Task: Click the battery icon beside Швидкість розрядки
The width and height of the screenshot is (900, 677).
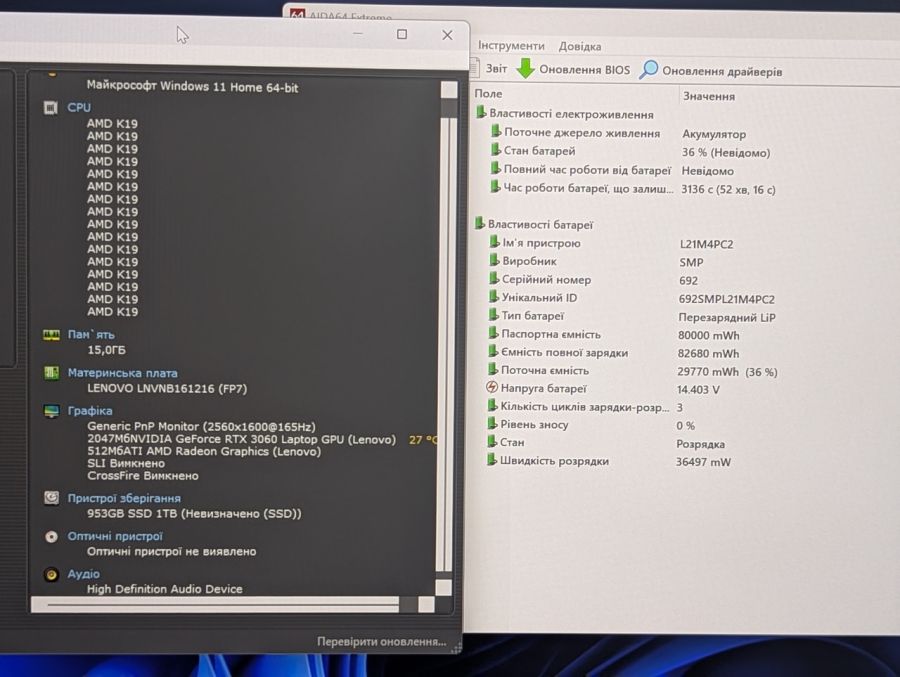Action: (491, 460)
